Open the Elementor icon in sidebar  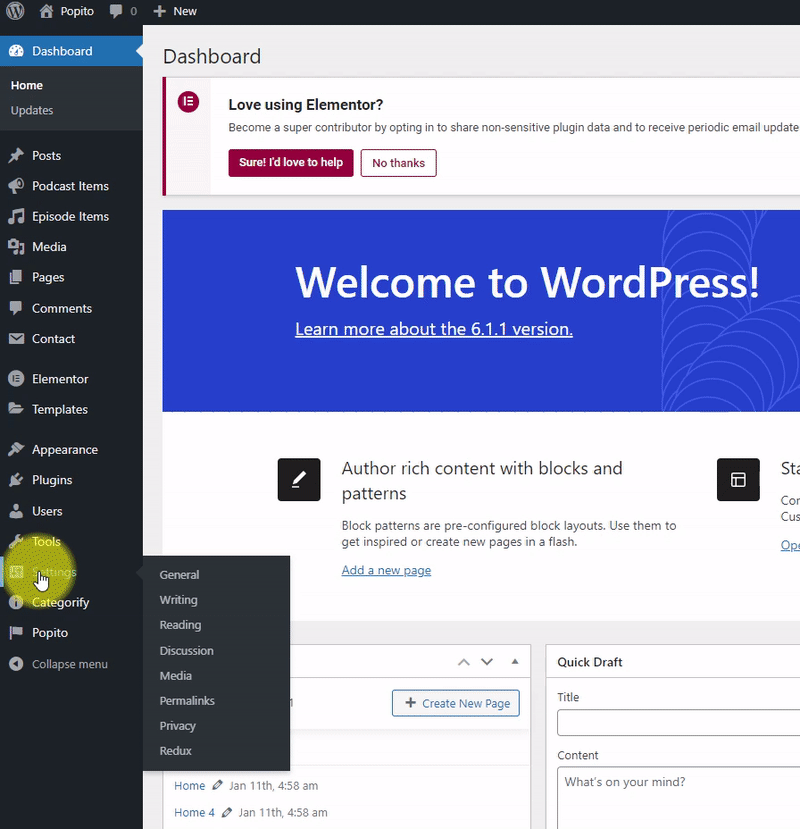(x=16, y=379)
